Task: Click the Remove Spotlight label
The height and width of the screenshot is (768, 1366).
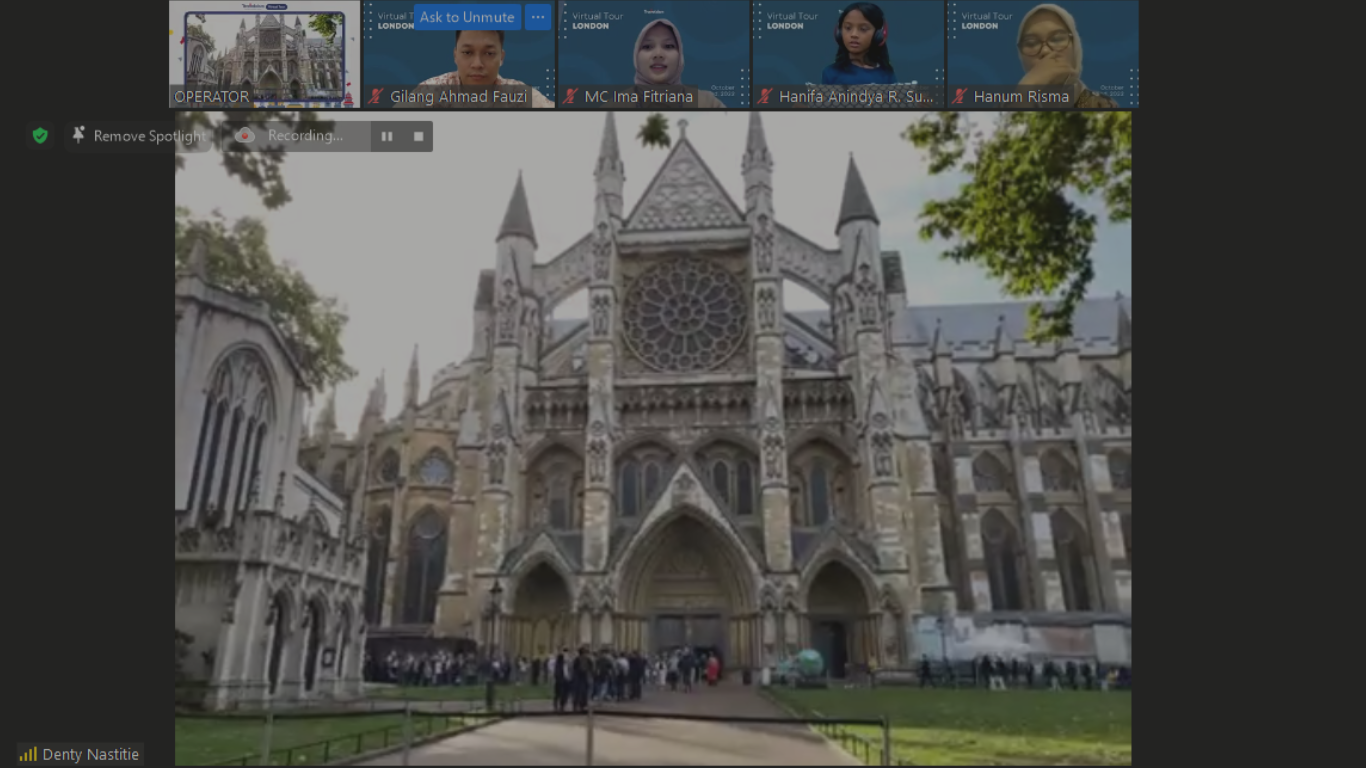Action: (149, 136)
